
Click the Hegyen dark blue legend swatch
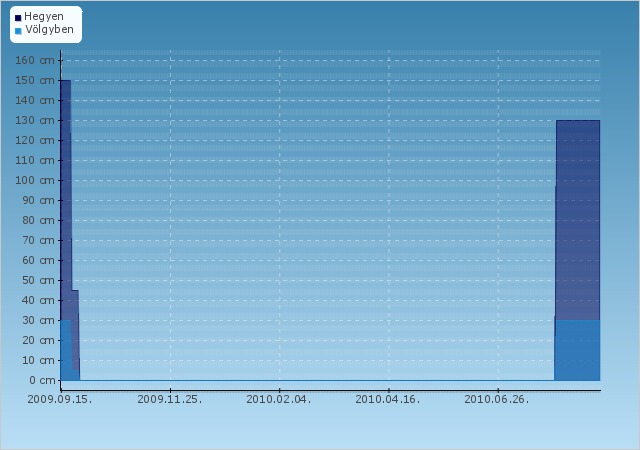[x=18, y=18]
